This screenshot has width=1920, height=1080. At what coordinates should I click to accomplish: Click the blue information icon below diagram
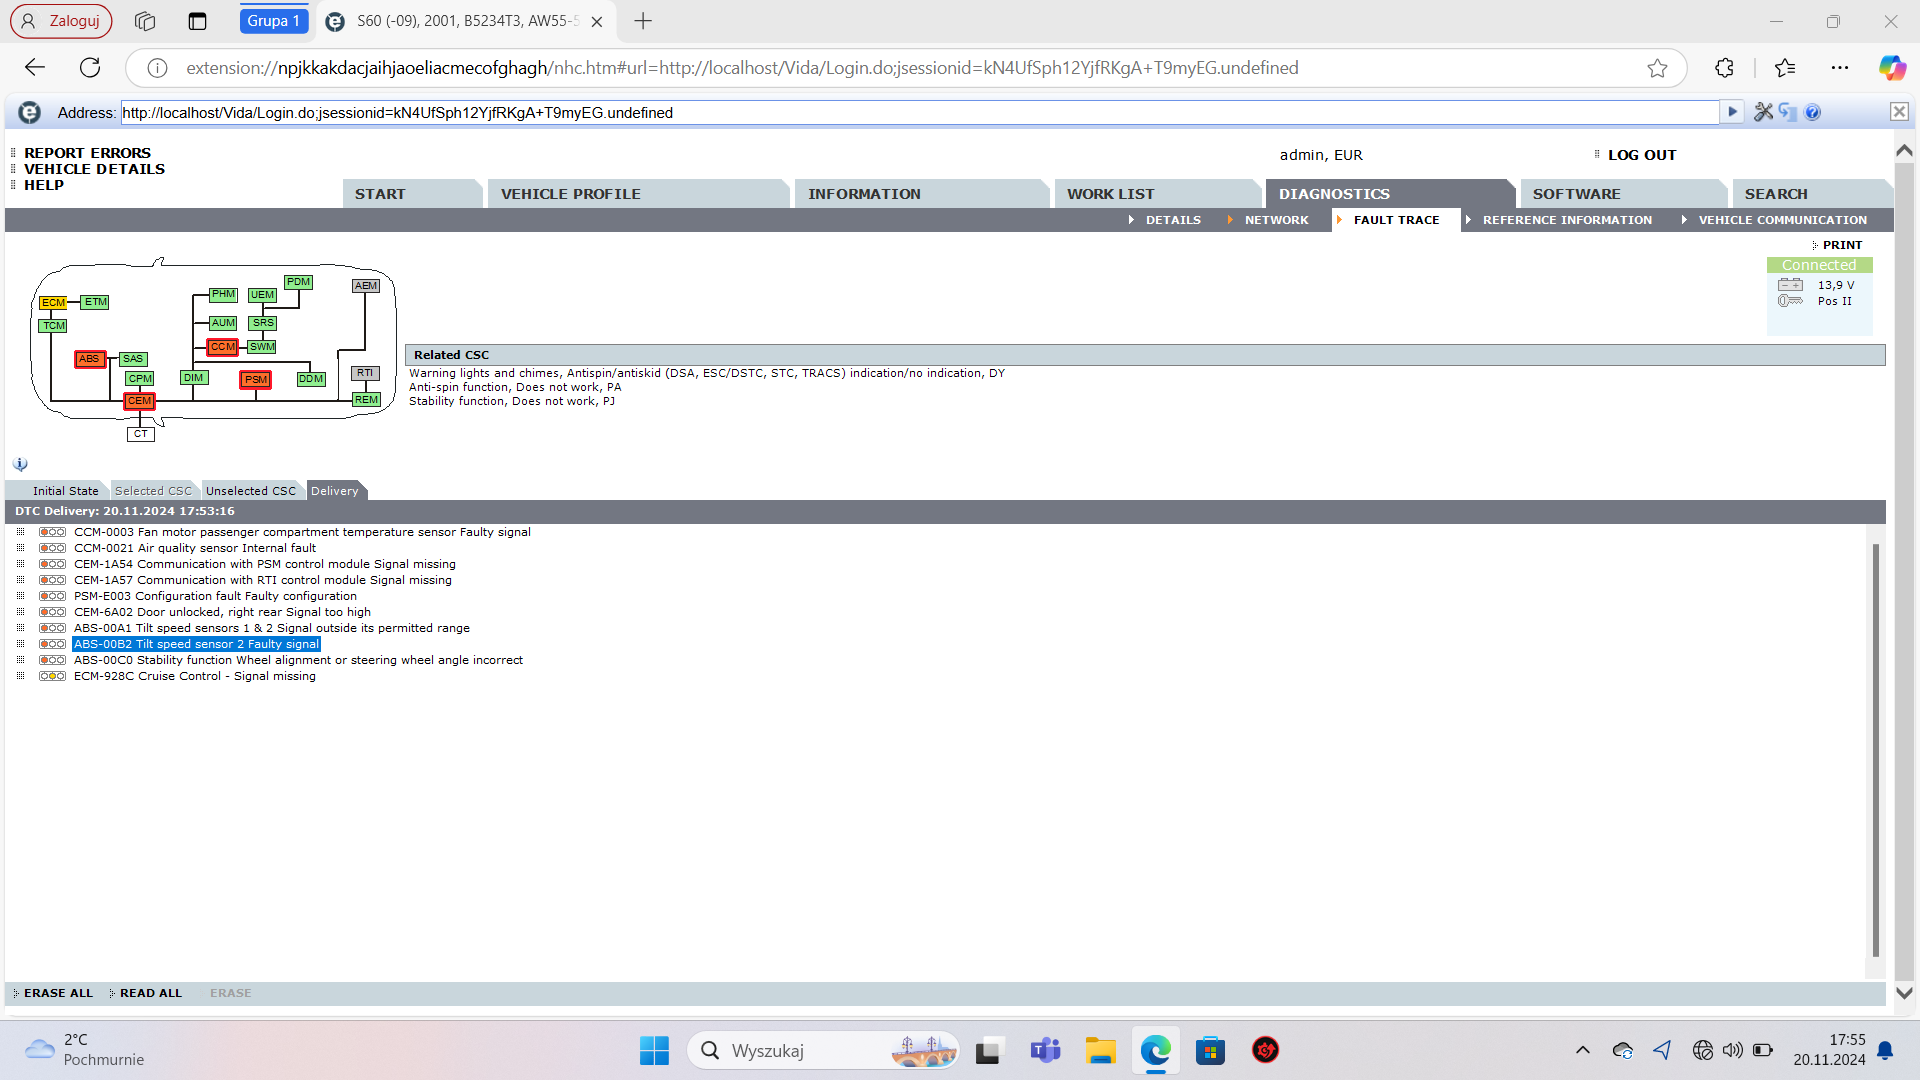point(20,465)
